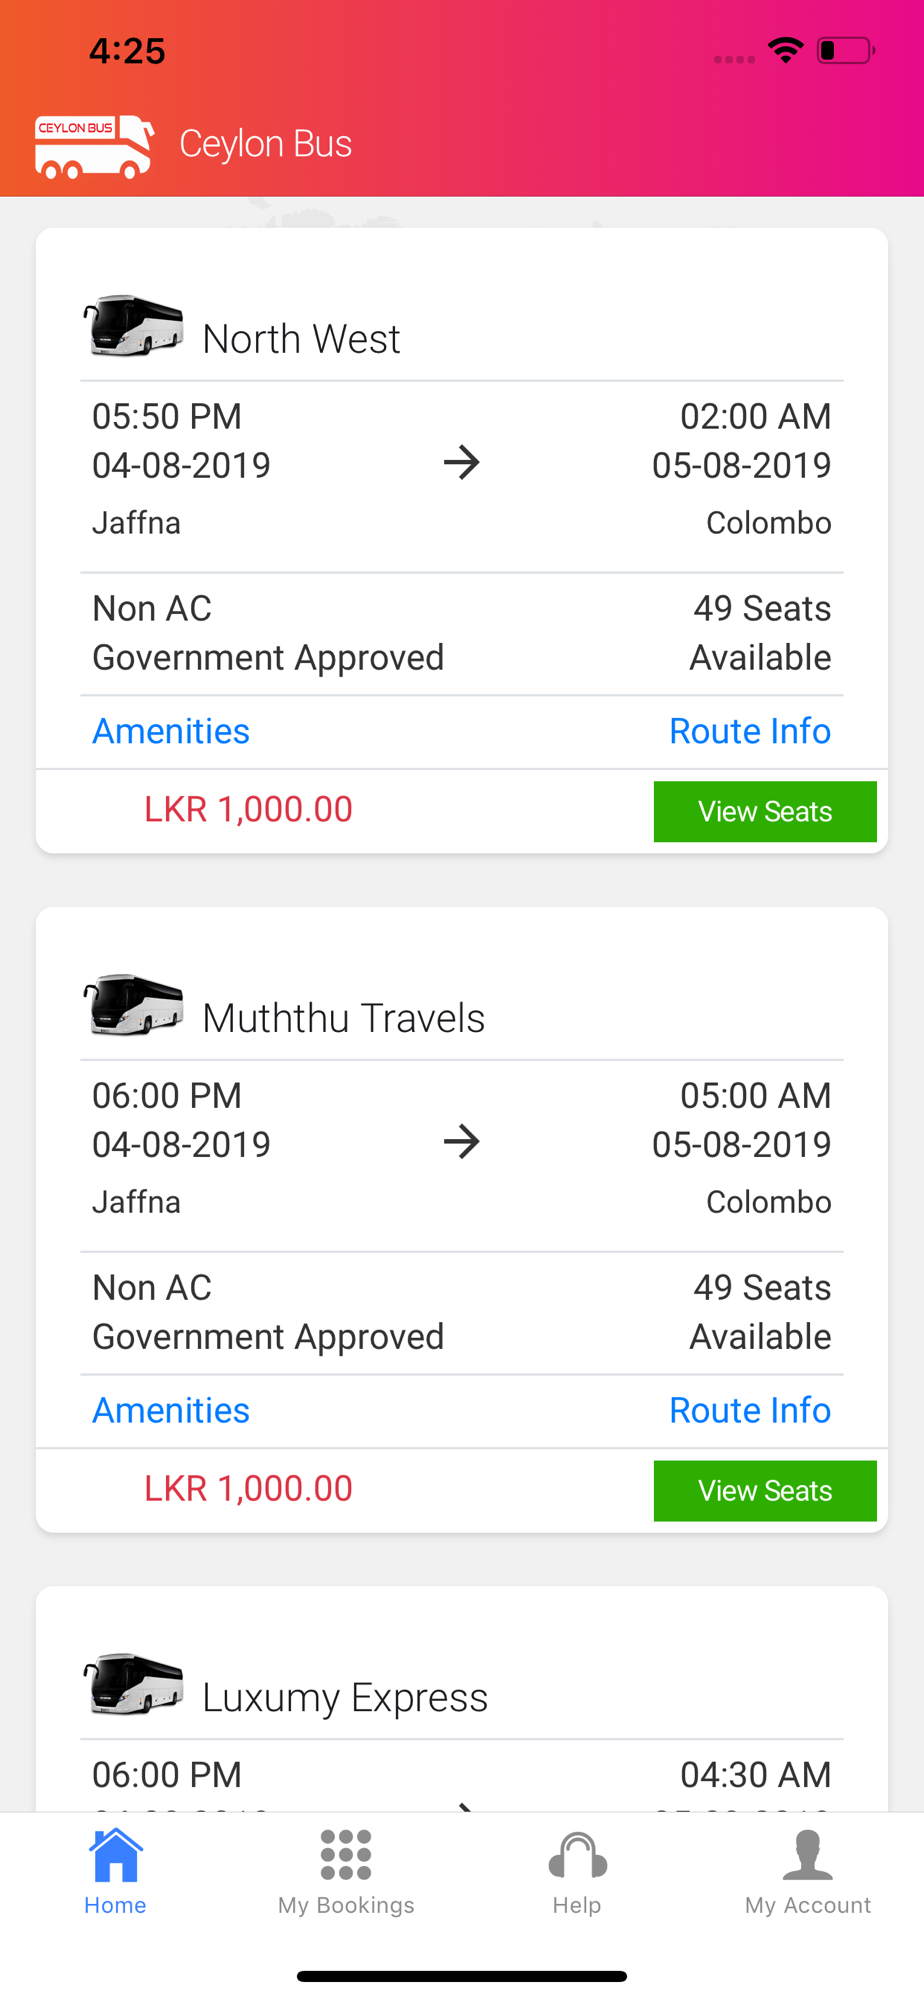The height and width of the screenshot is (2000, 924).
Task: Tap the Muththu Travels bus image
Action: [134, 1005]
